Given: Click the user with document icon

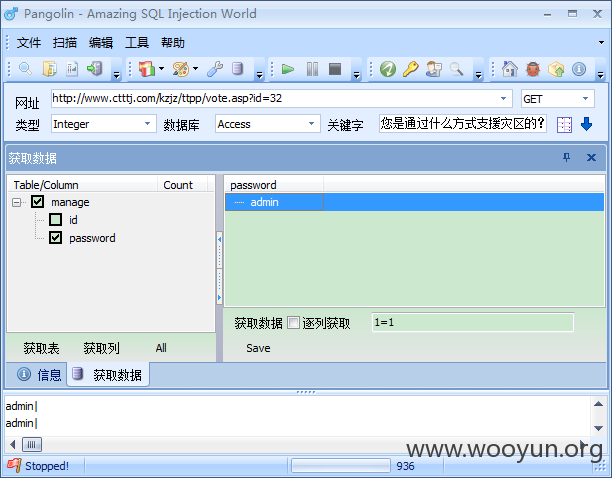Looking at the screenshot, I should 434,69.
